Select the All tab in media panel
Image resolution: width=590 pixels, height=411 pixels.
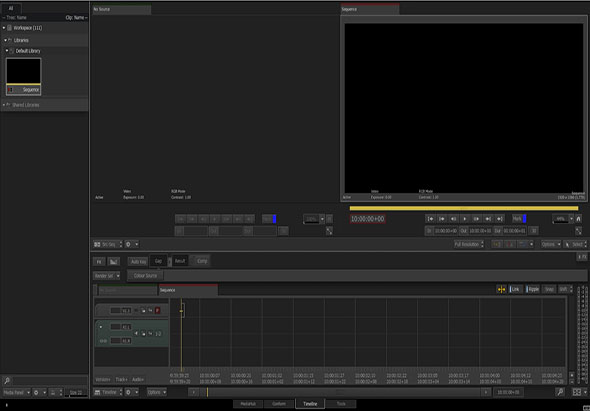tap(11, 8)
